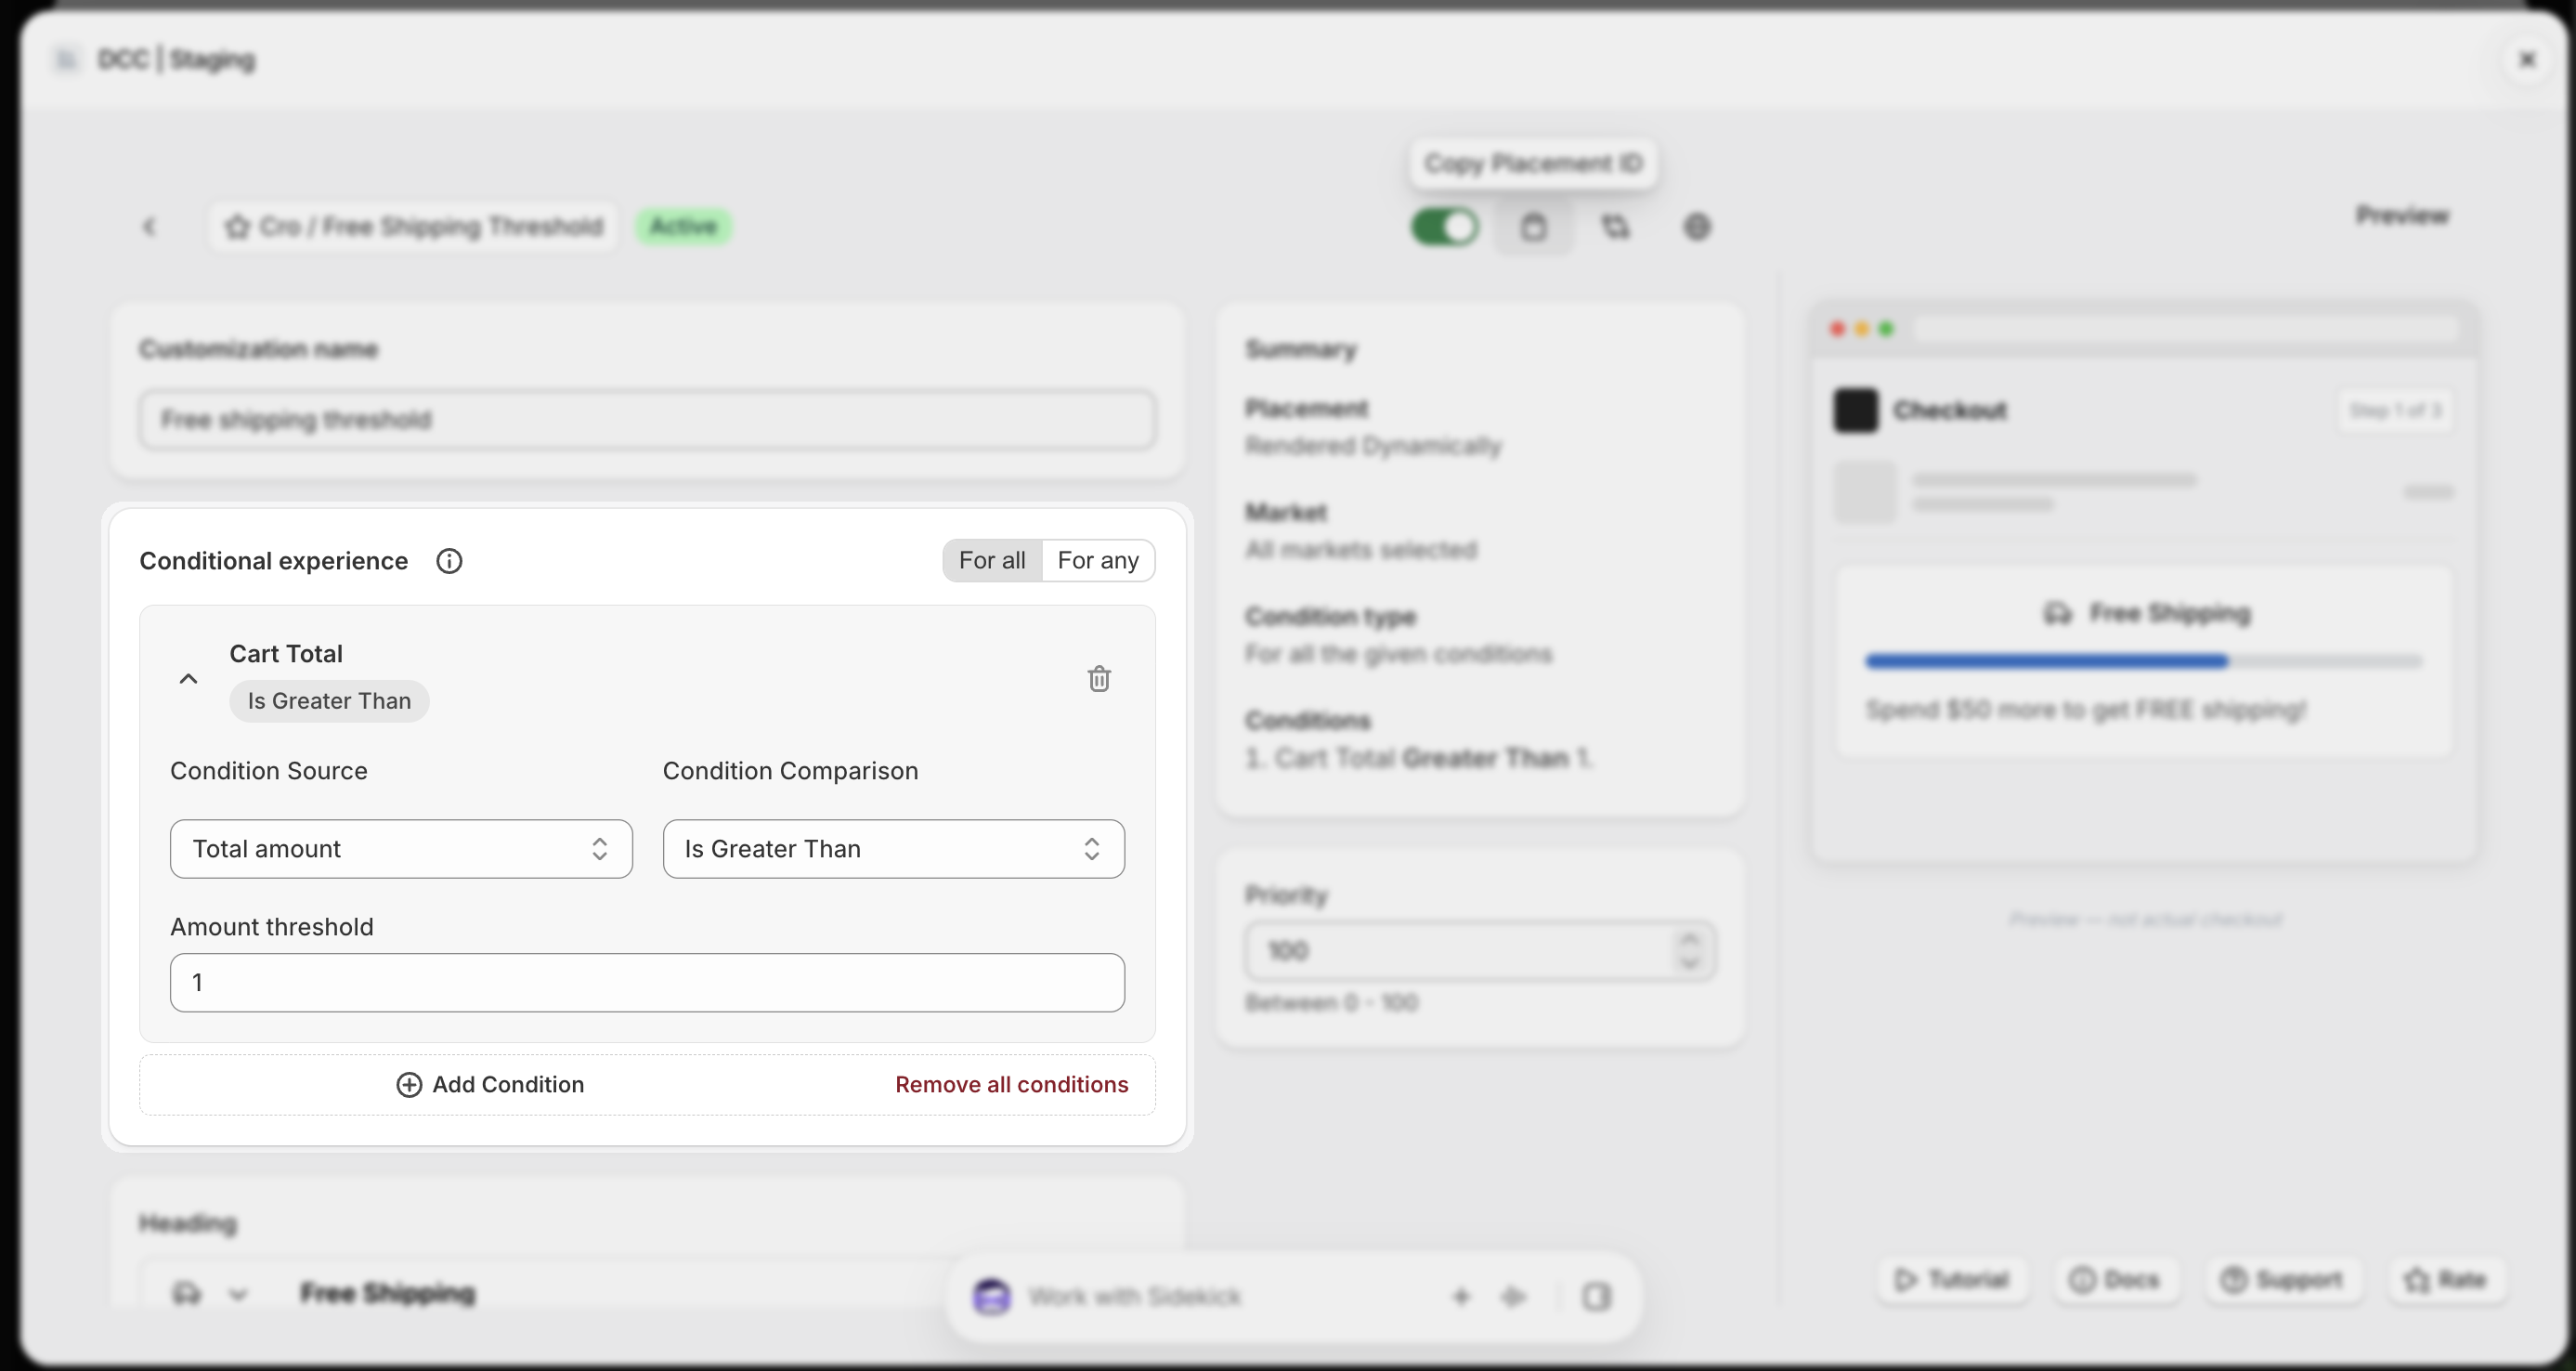Click Work with Sidekick input

[x=1134, y=1297]
